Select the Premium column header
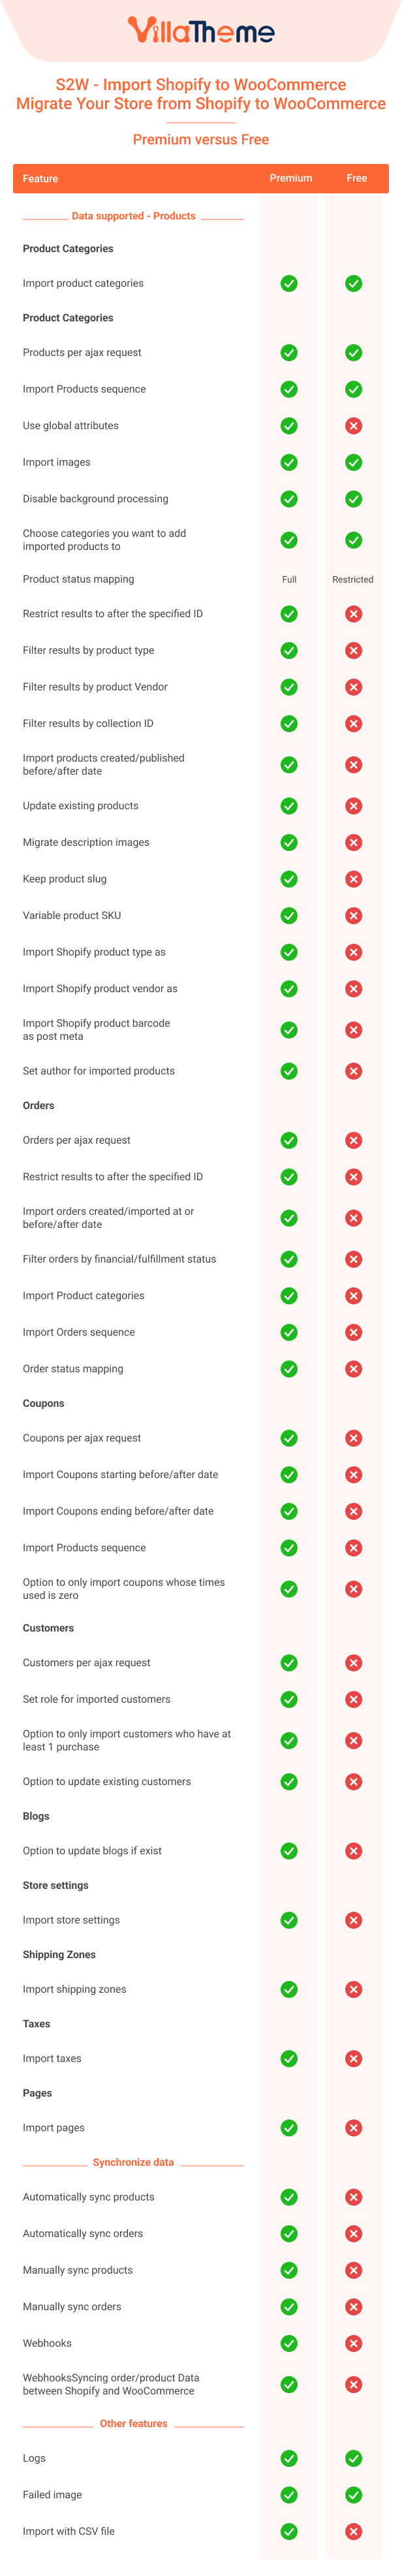Screen dimensions: 402x2576 tap(291, 178)
